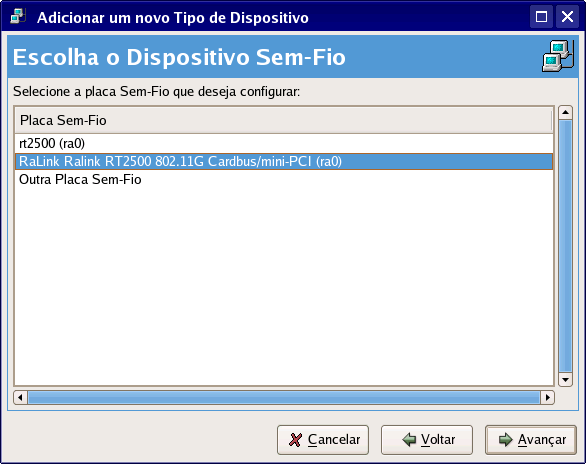Viewport: 586px width, 464px height.
Task: Close the Adicionar um novo Tipo dialog
Action: click(x=567, y=17)
